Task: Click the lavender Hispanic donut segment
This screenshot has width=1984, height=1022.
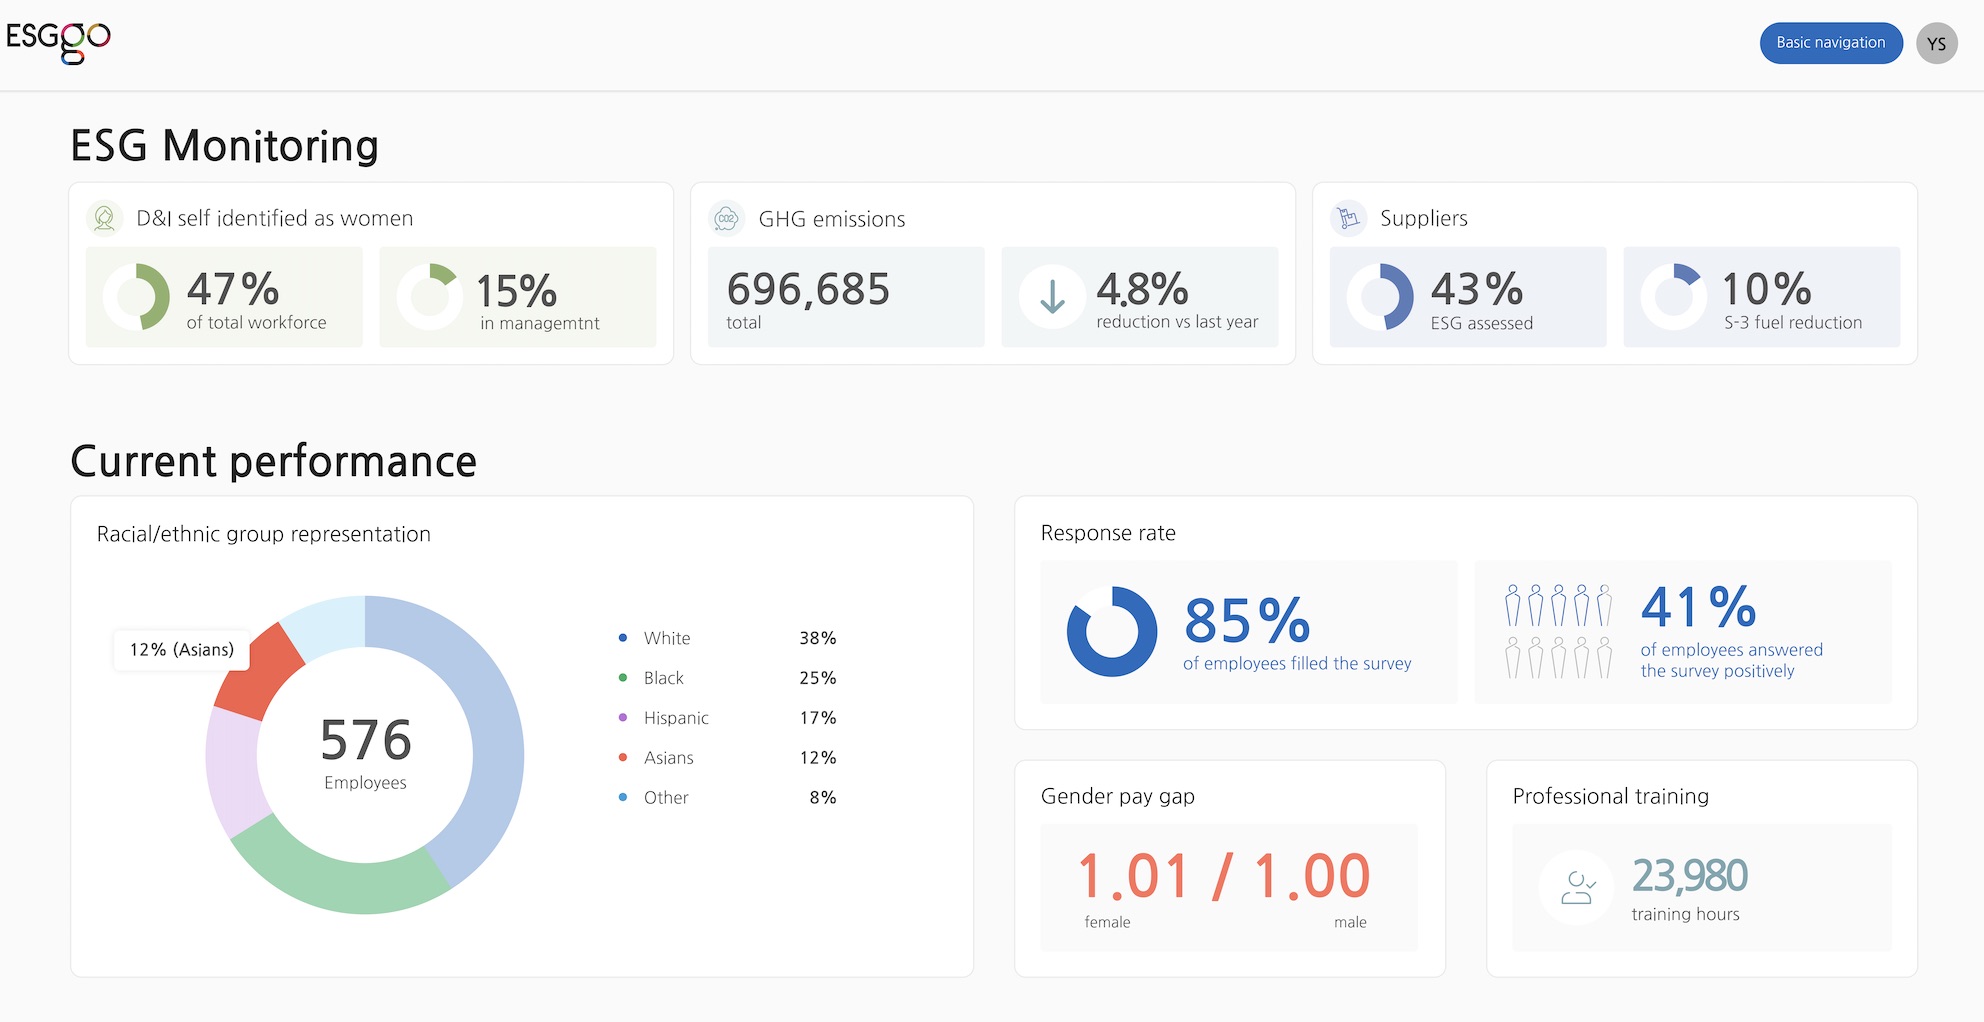Action: coord(233,772)
